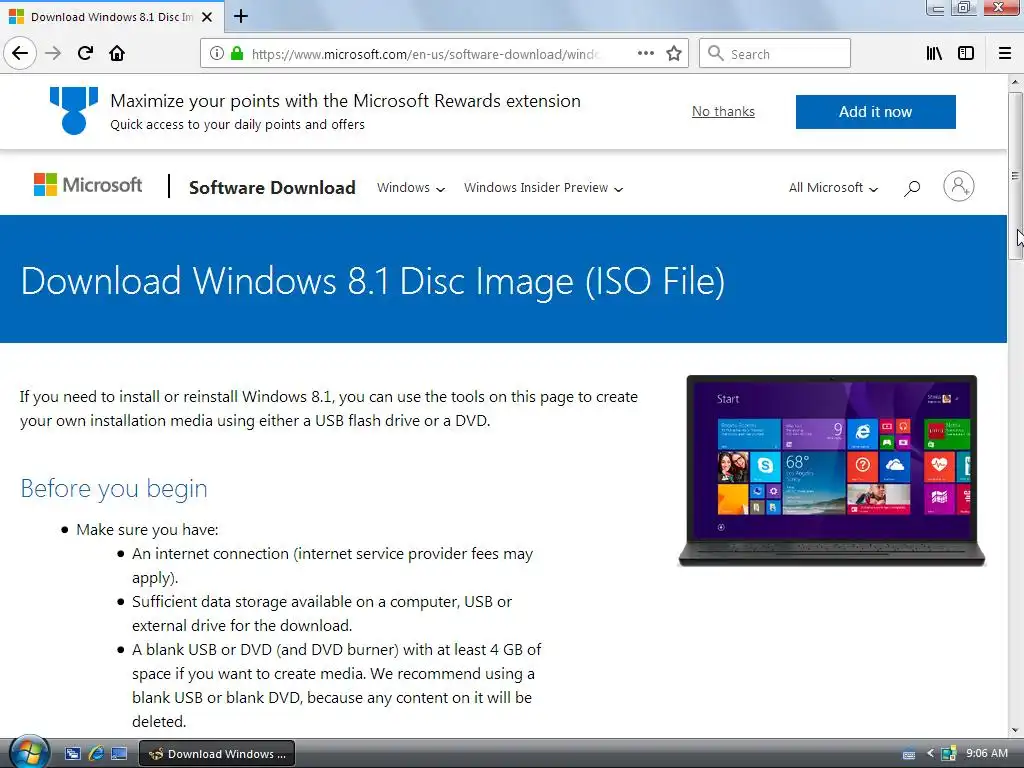Go back using the browser back arrow
Screen dimensions: 1024x768
20,53
